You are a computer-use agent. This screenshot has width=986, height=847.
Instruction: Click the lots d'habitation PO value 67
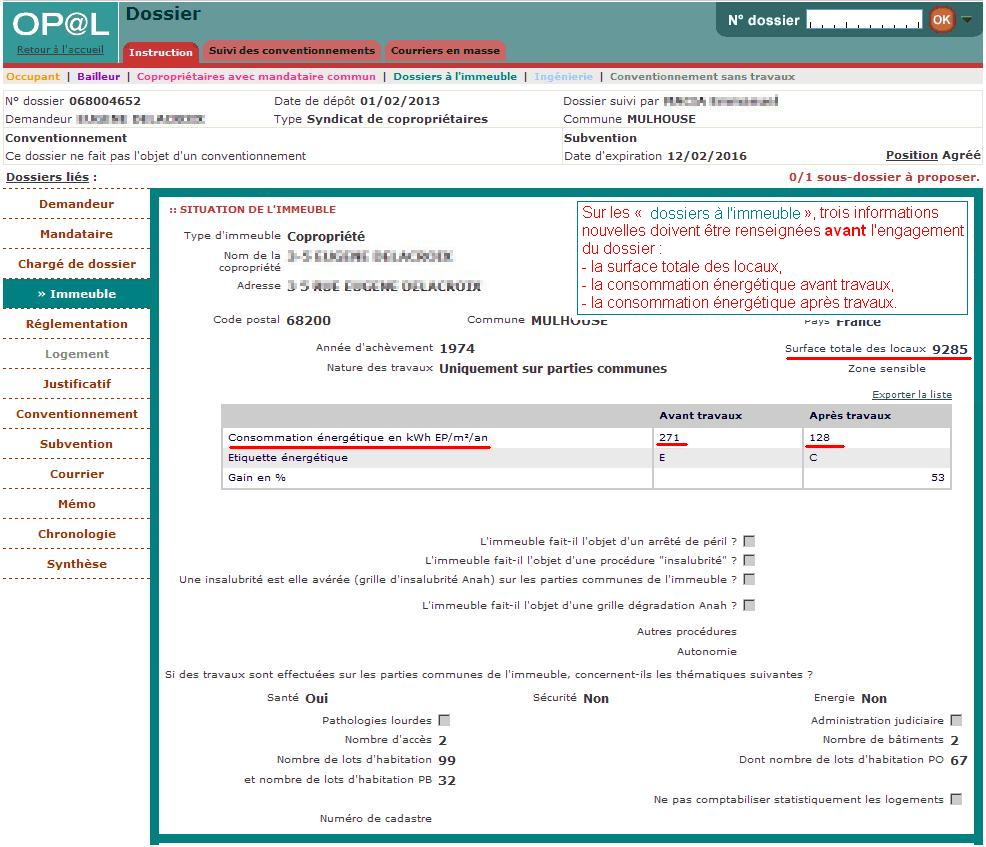[x=959, y=761]
